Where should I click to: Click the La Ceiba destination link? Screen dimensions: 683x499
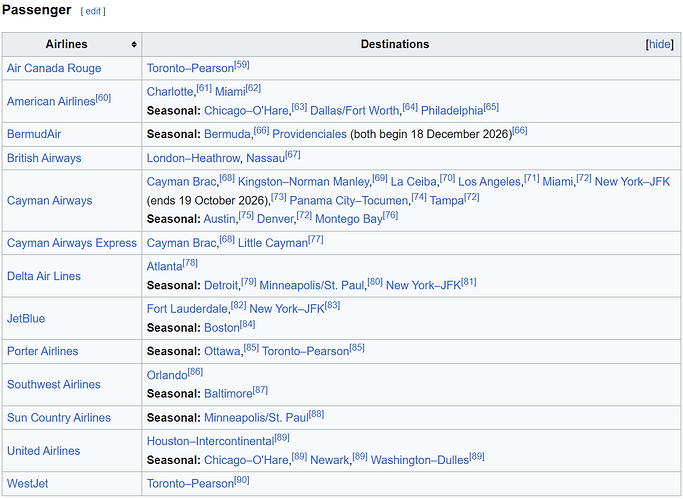(414, 182)
